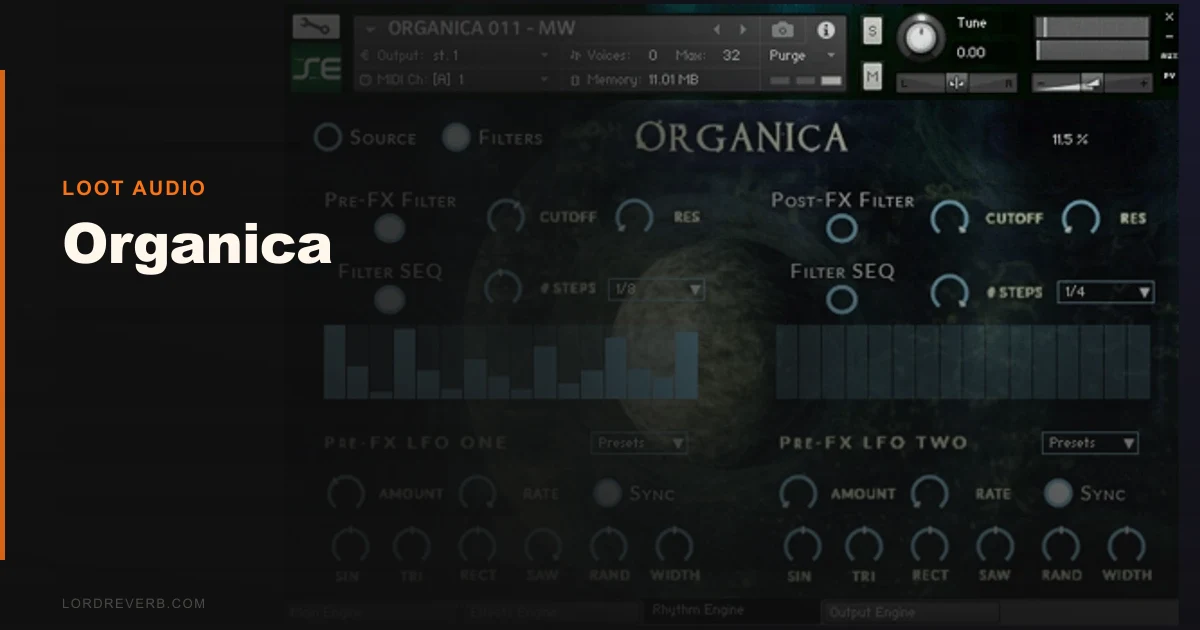
Task: Click LFO One TRI knob
Action: point(411,546)
